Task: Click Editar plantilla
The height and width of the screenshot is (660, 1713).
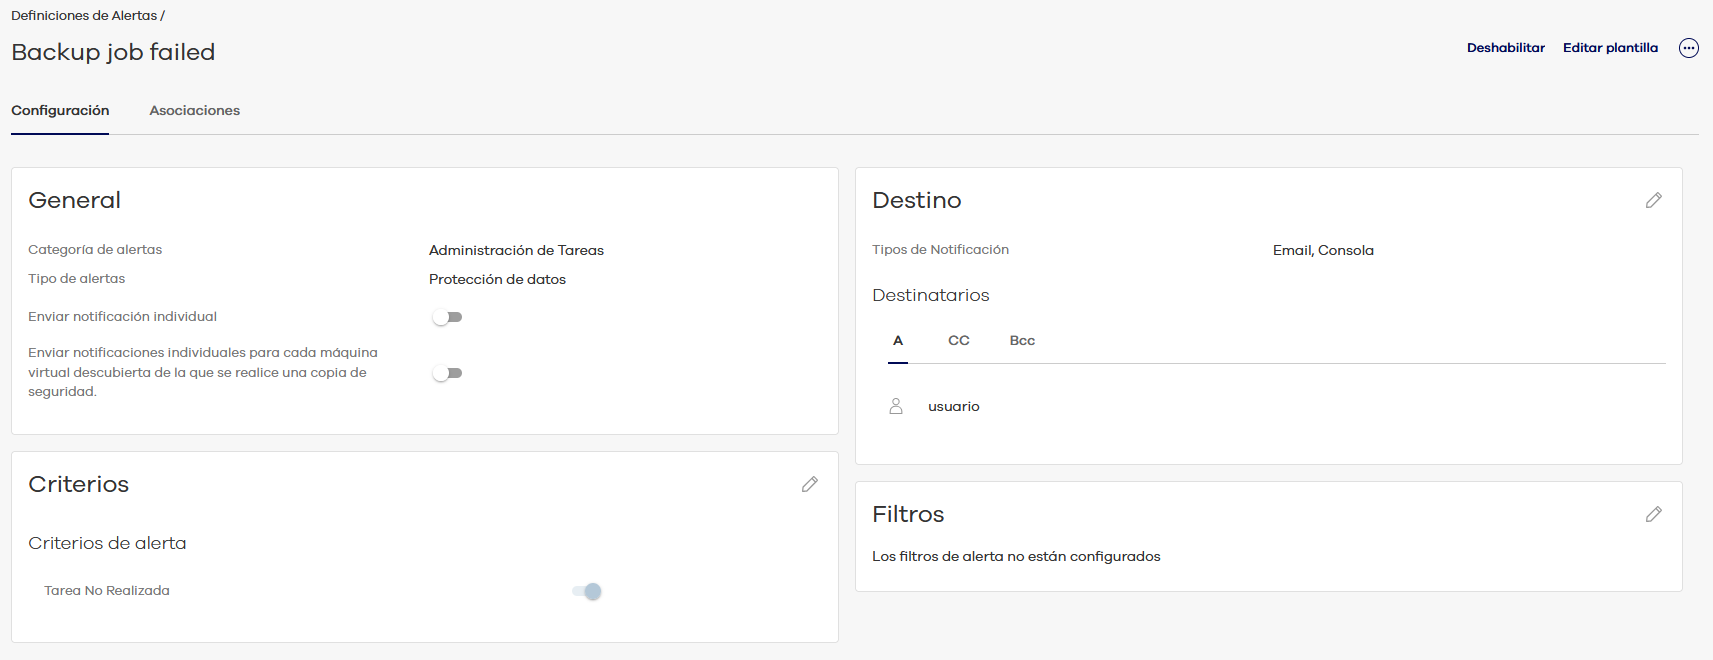Action: tap(1610, 48)
